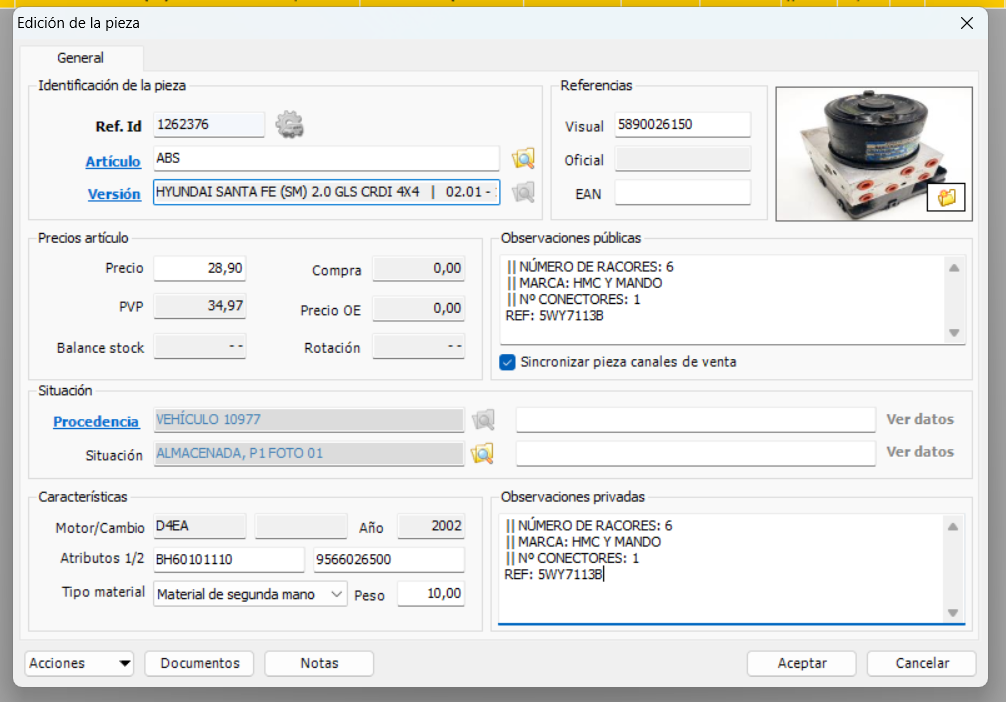
Task: Open the Situación search lookup icon
Action: (x=483, y=454)
